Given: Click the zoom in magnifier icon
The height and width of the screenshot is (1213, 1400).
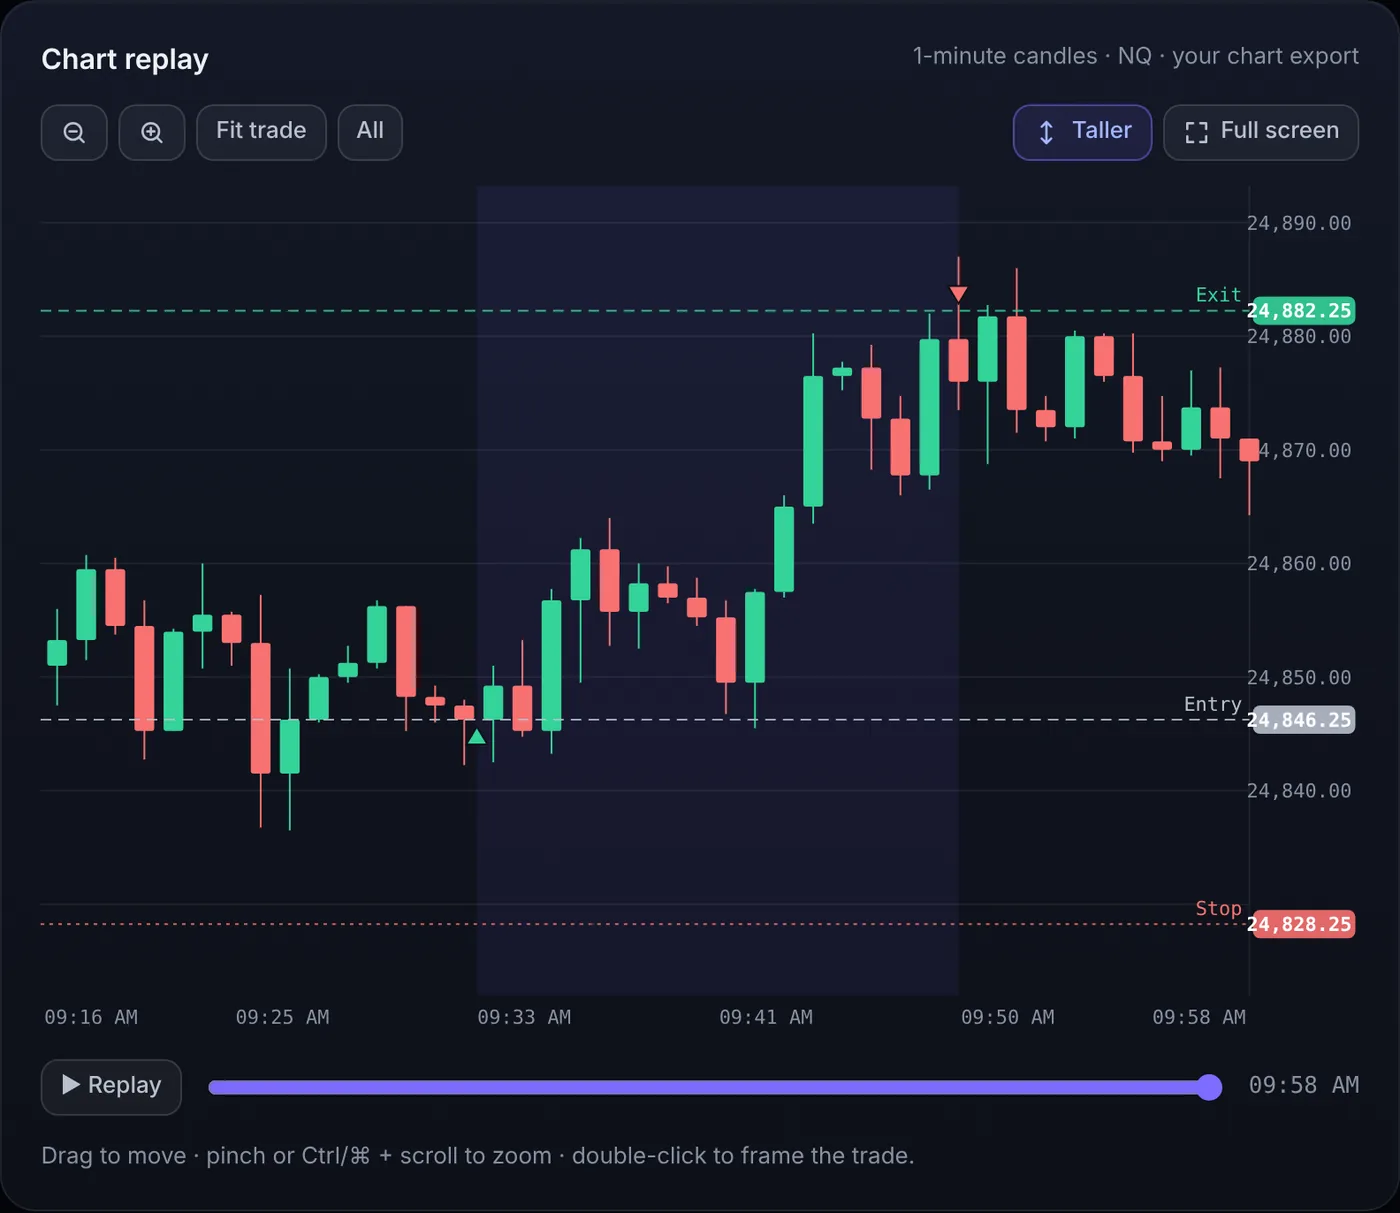Looking at the screenshot, I should (x=152, y=132).
